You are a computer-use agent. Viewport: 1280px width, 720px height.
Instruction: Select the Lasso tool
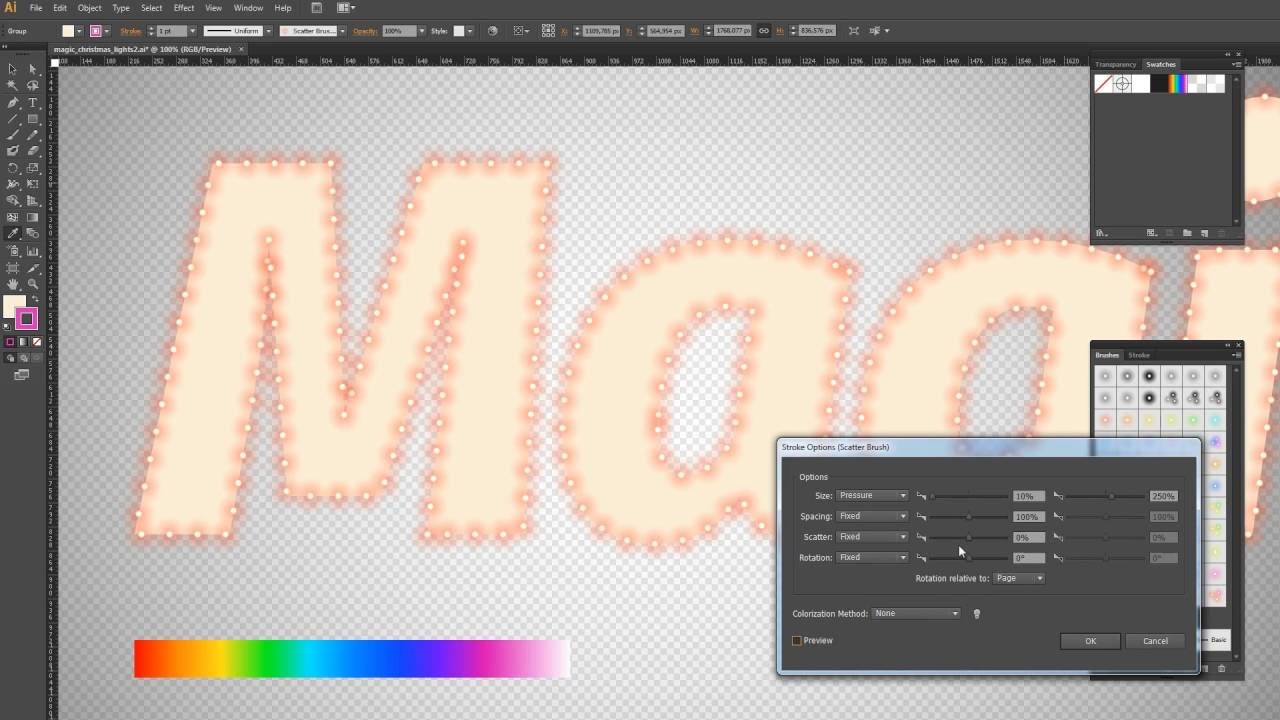(x=32, y=85)
